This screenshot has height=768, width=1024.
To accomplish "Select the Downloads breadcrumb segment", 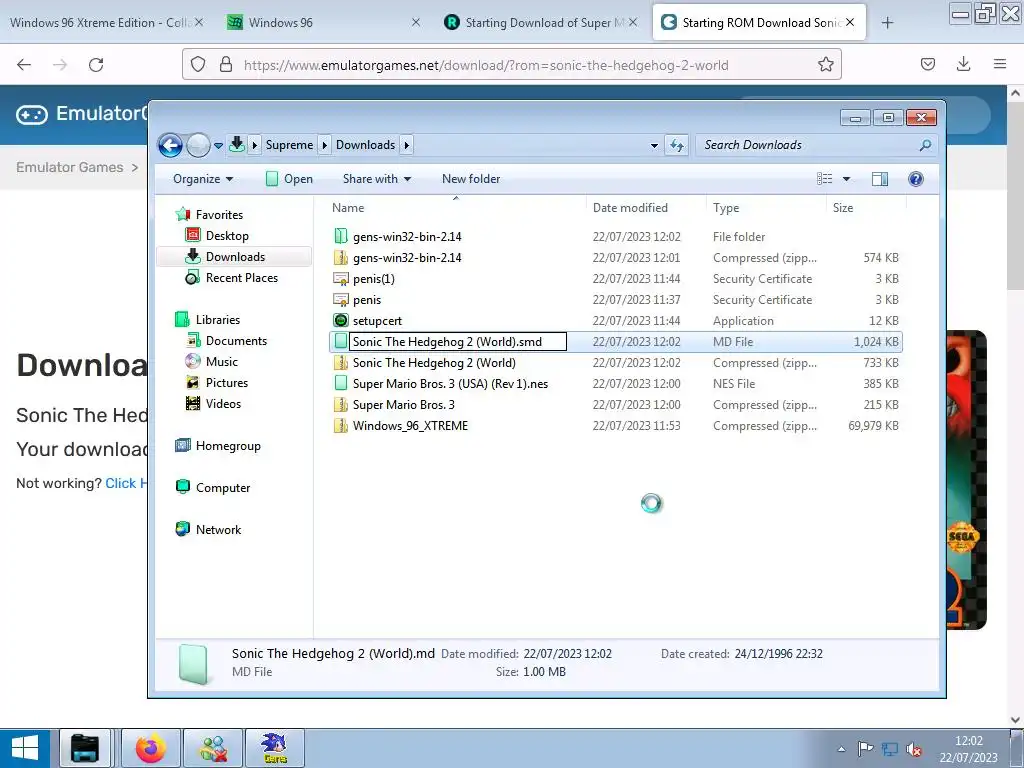I will [x=365, y=145].
